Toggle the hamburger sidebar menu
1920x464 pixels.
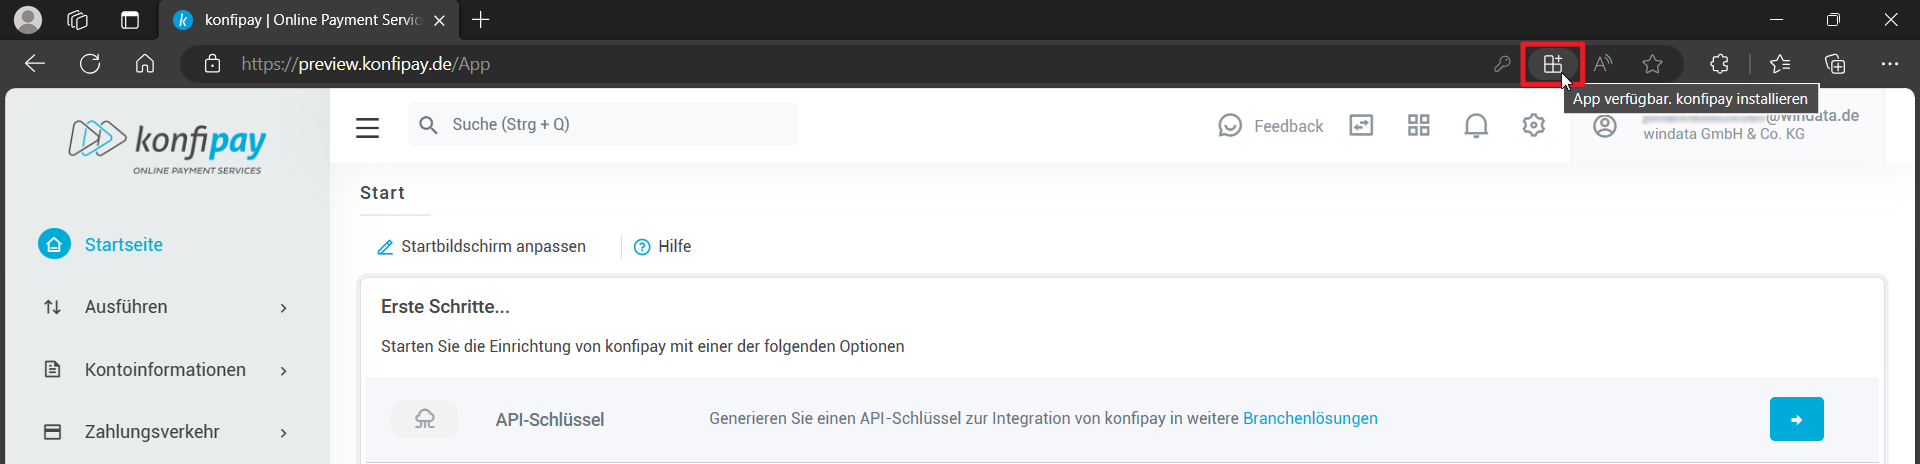pyautogui.click(x=367, y=127)
